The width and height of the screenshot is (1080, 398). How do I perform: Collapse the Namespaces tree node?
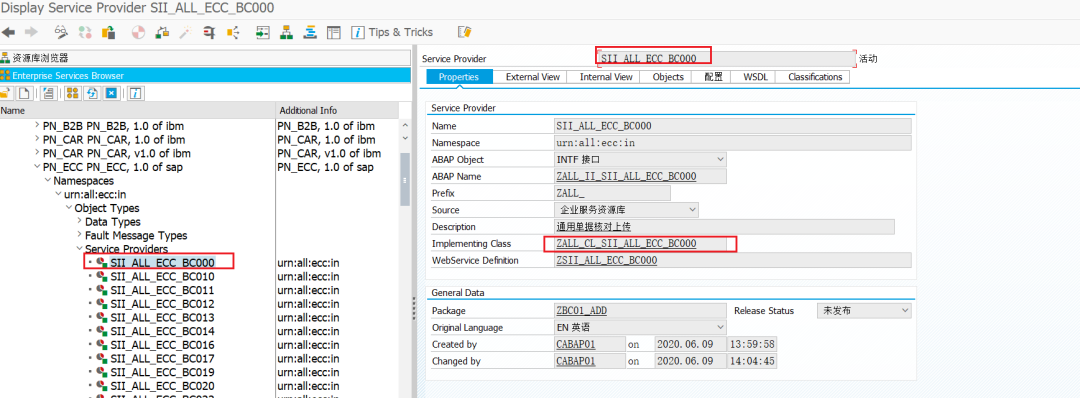[x=47, y=180]
